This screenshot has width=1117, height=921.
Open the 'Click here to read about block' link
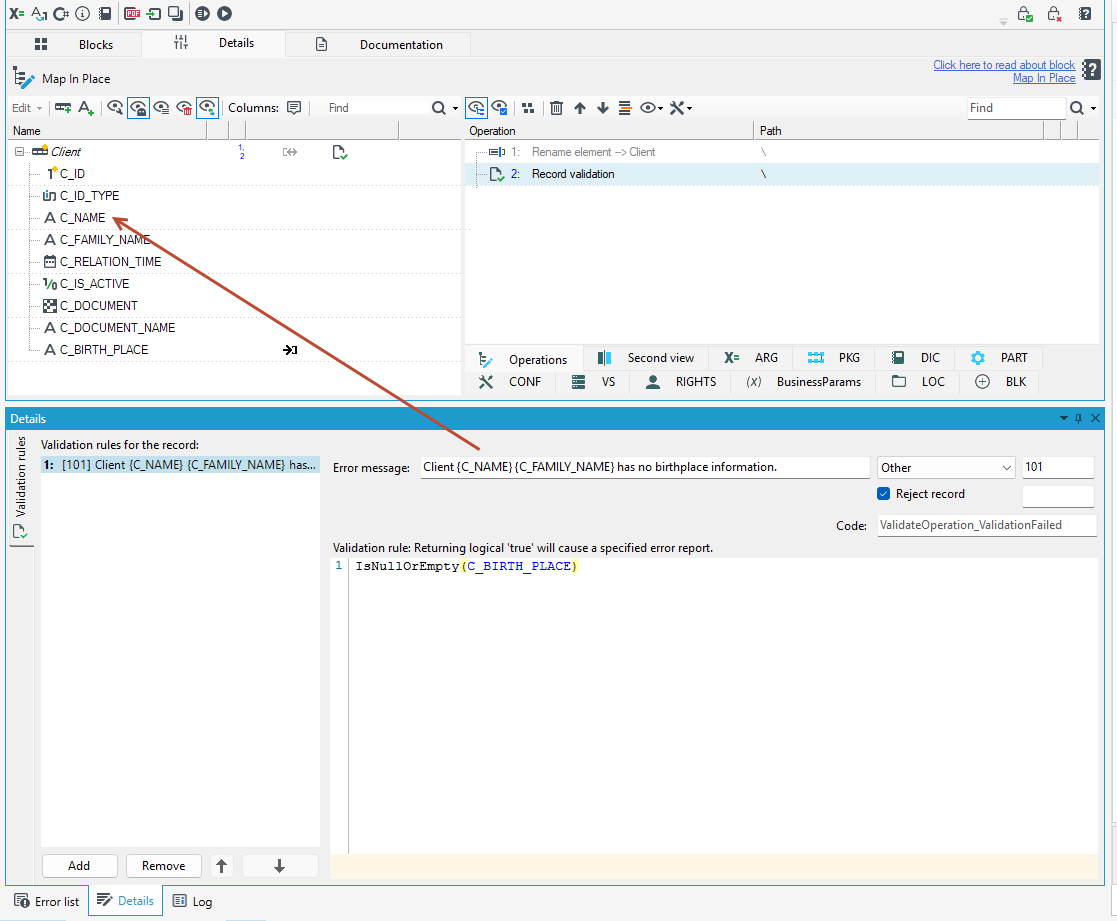tap(1004, 65)
